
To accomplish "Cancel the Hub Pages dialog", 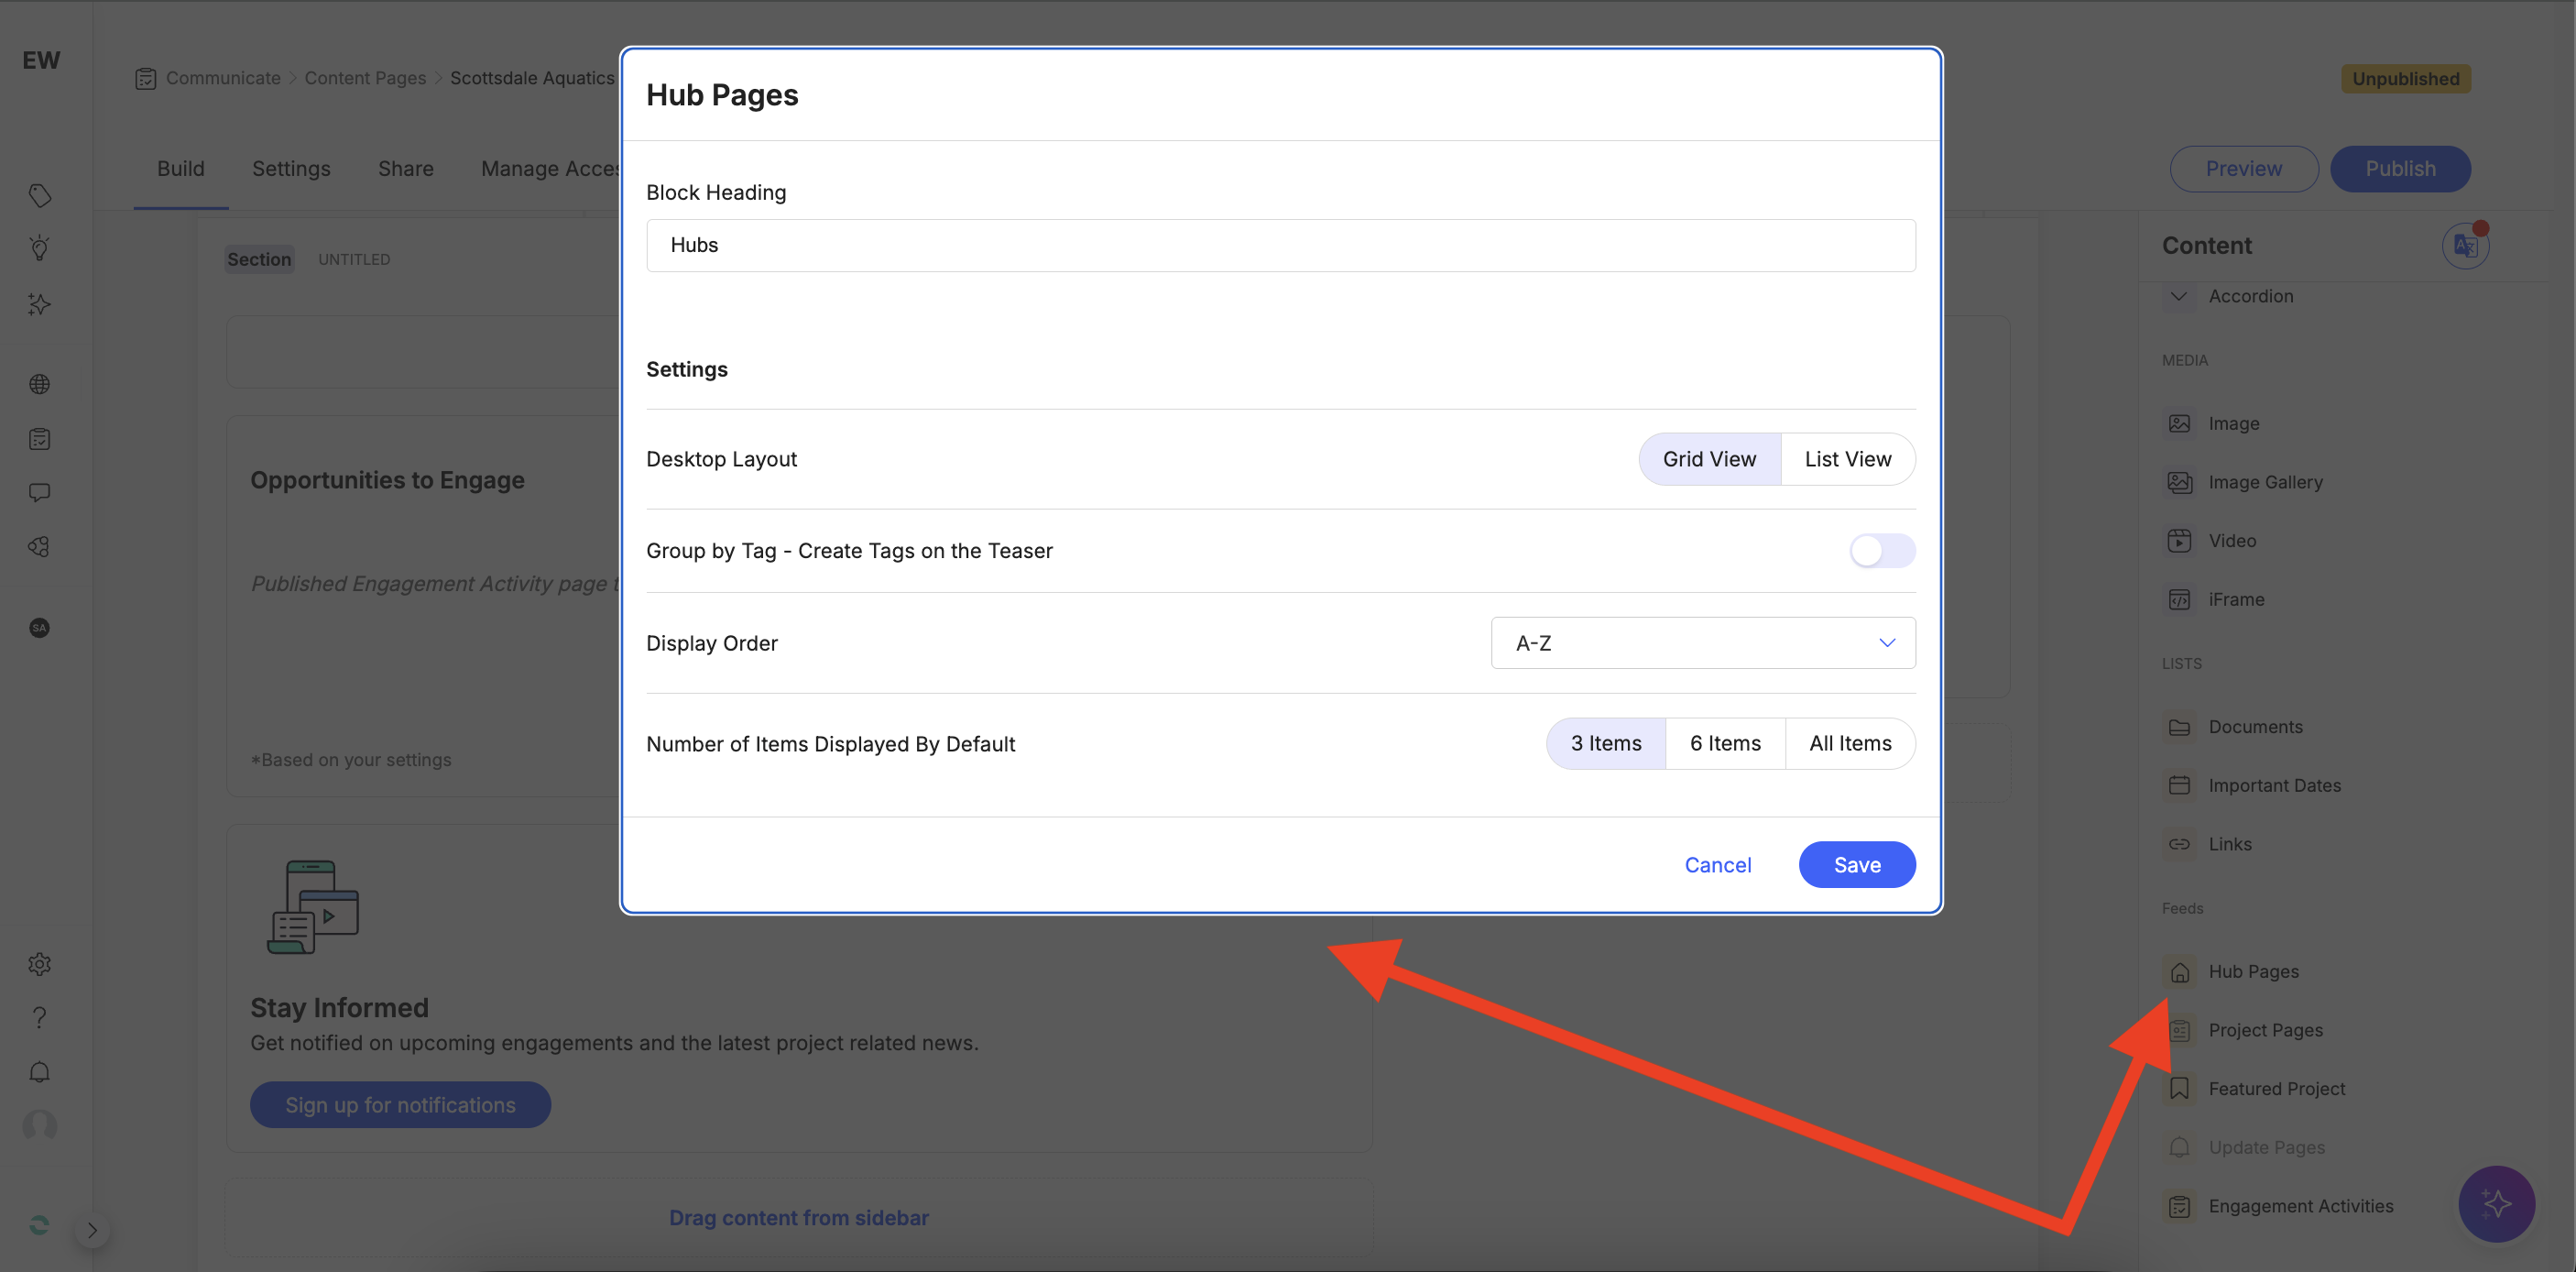I will 1717,865.
